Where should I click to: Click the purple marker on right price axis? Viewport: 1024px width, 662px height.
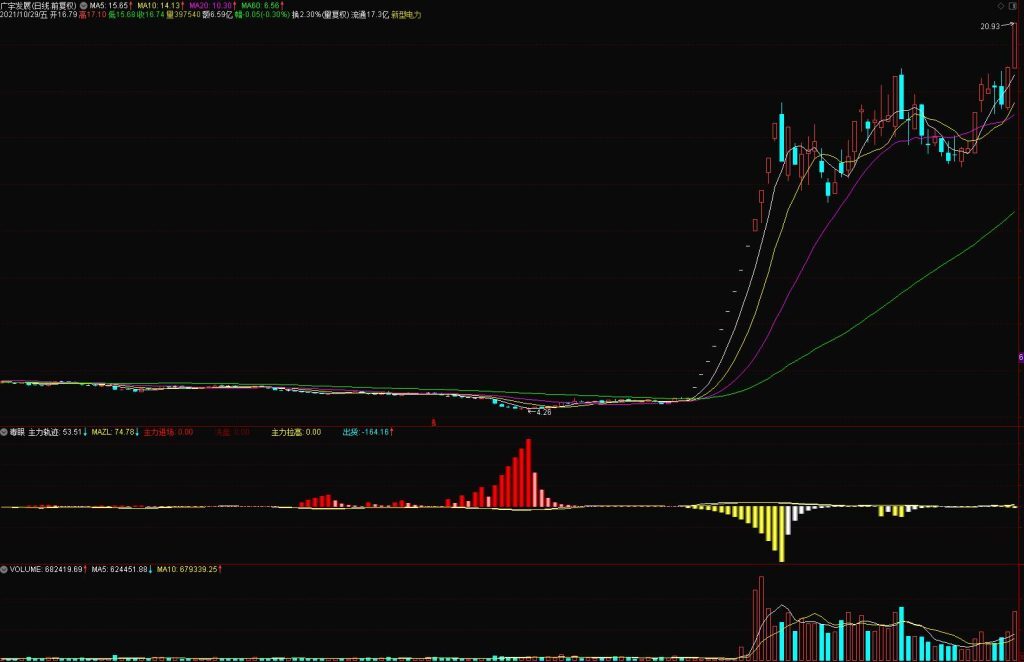(1020, 357)
